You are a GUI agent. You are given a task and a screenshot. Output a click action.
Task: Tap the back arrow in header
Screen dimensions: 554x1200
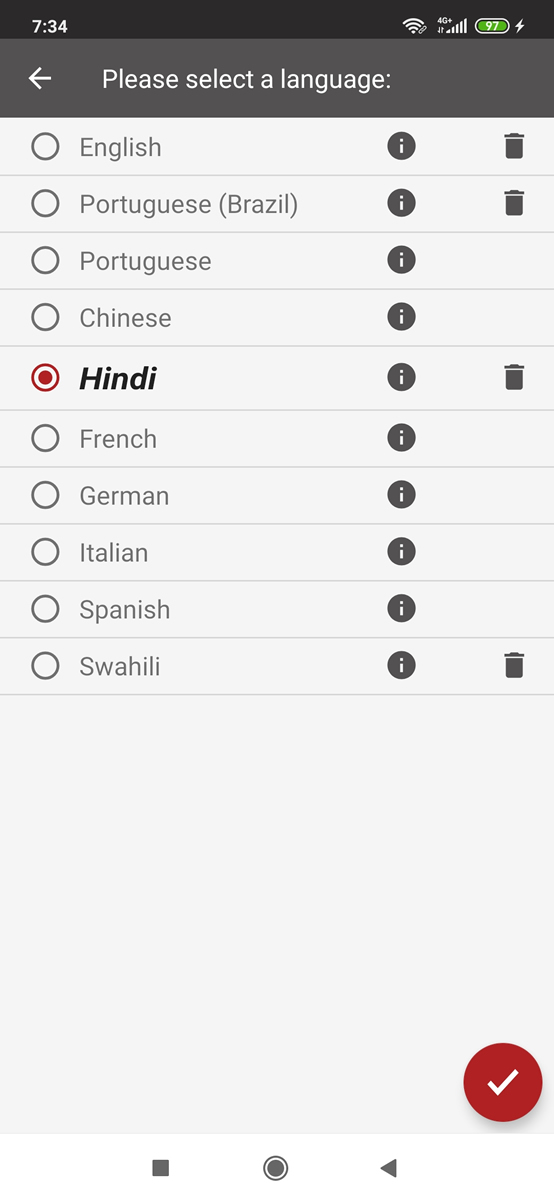point(40,78)
